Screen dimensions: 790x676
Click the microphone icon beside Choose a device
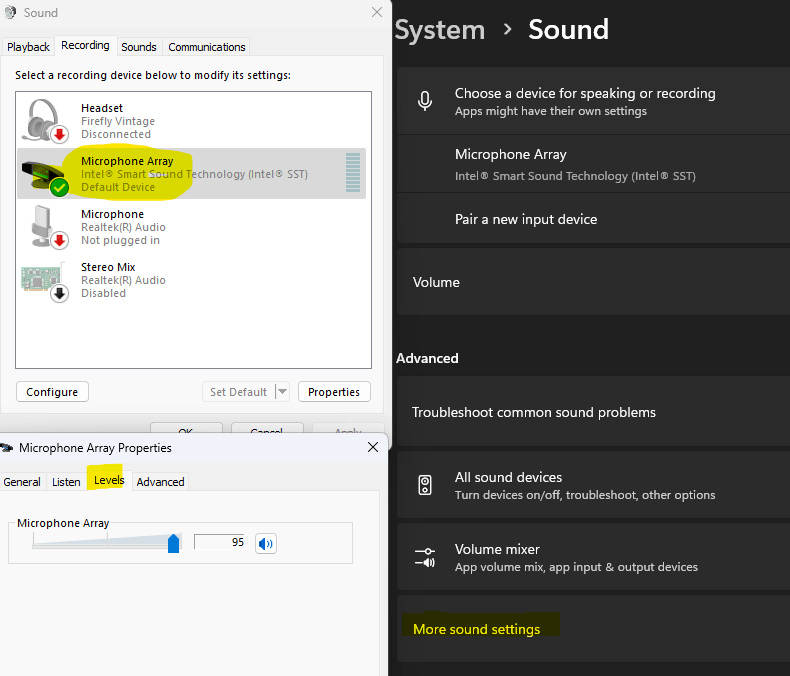pyautogui.click(x=425, y=101)
